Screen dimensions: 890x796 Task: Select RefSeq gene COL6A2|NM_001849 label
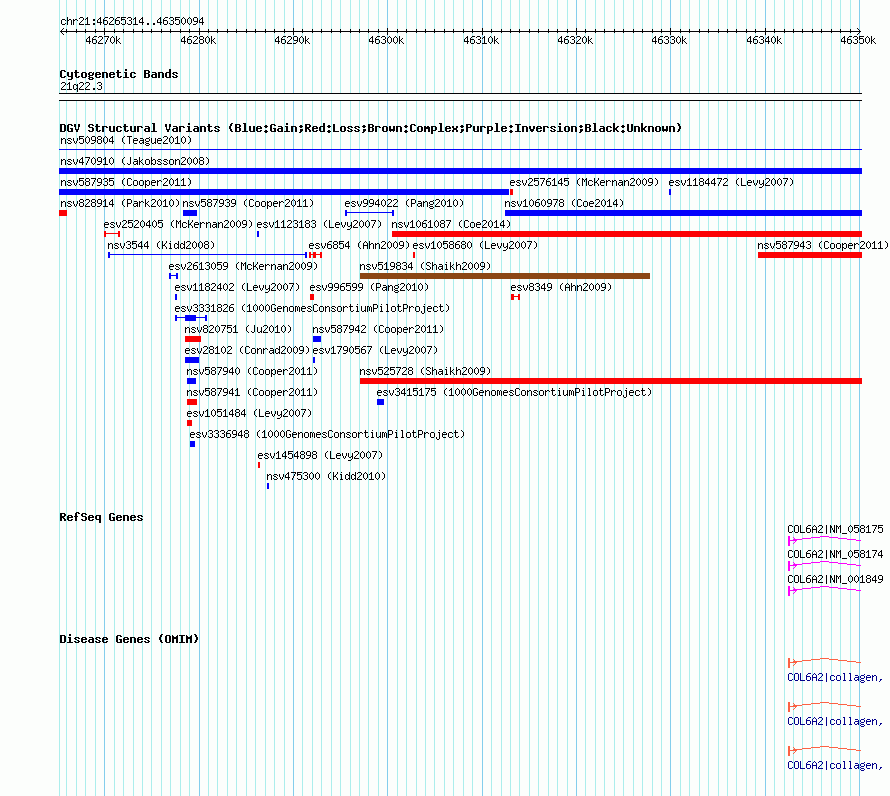point(835,579)
